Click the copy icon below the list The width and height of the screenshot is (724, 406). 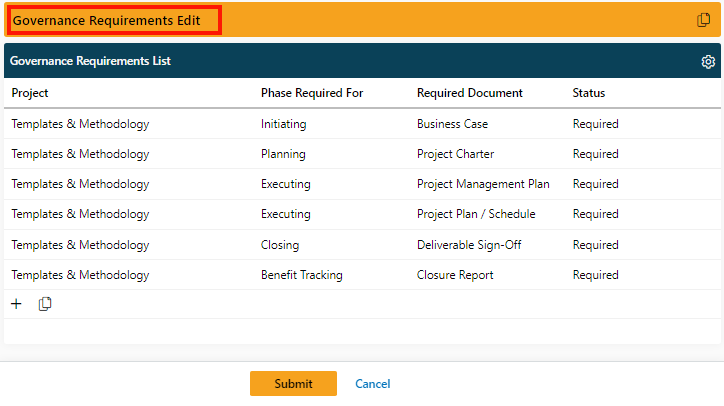[x=45, y=304]
